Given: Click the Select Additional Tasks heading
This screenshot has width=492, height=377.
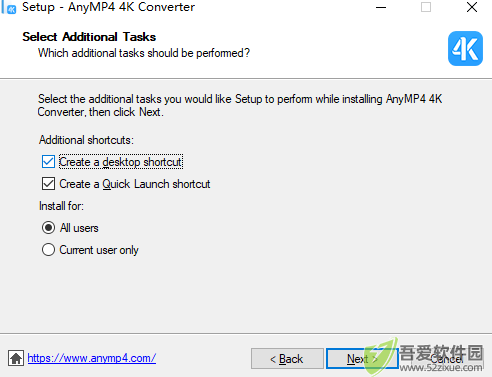Looking at the screenshot, I should click(x=89, y=37).
